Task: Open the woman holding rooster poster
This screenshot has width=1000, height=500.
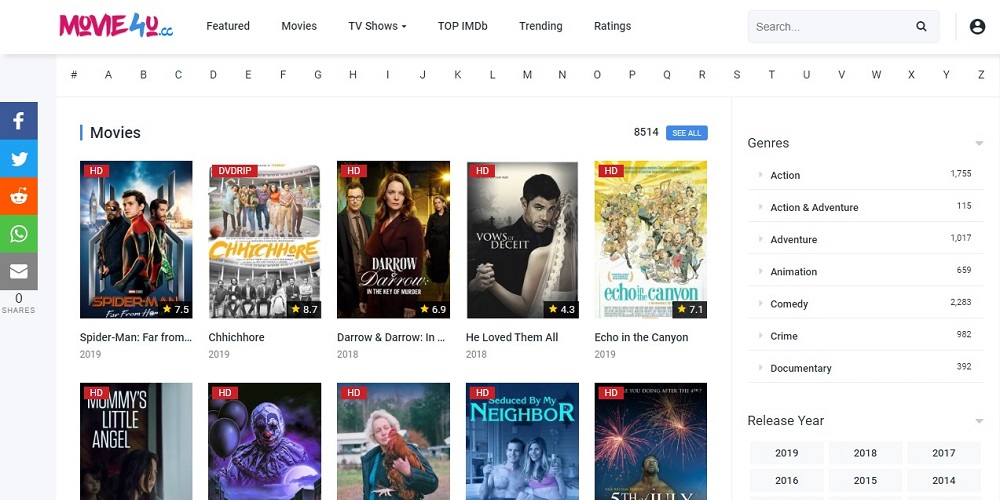Action: click(393, 441)
